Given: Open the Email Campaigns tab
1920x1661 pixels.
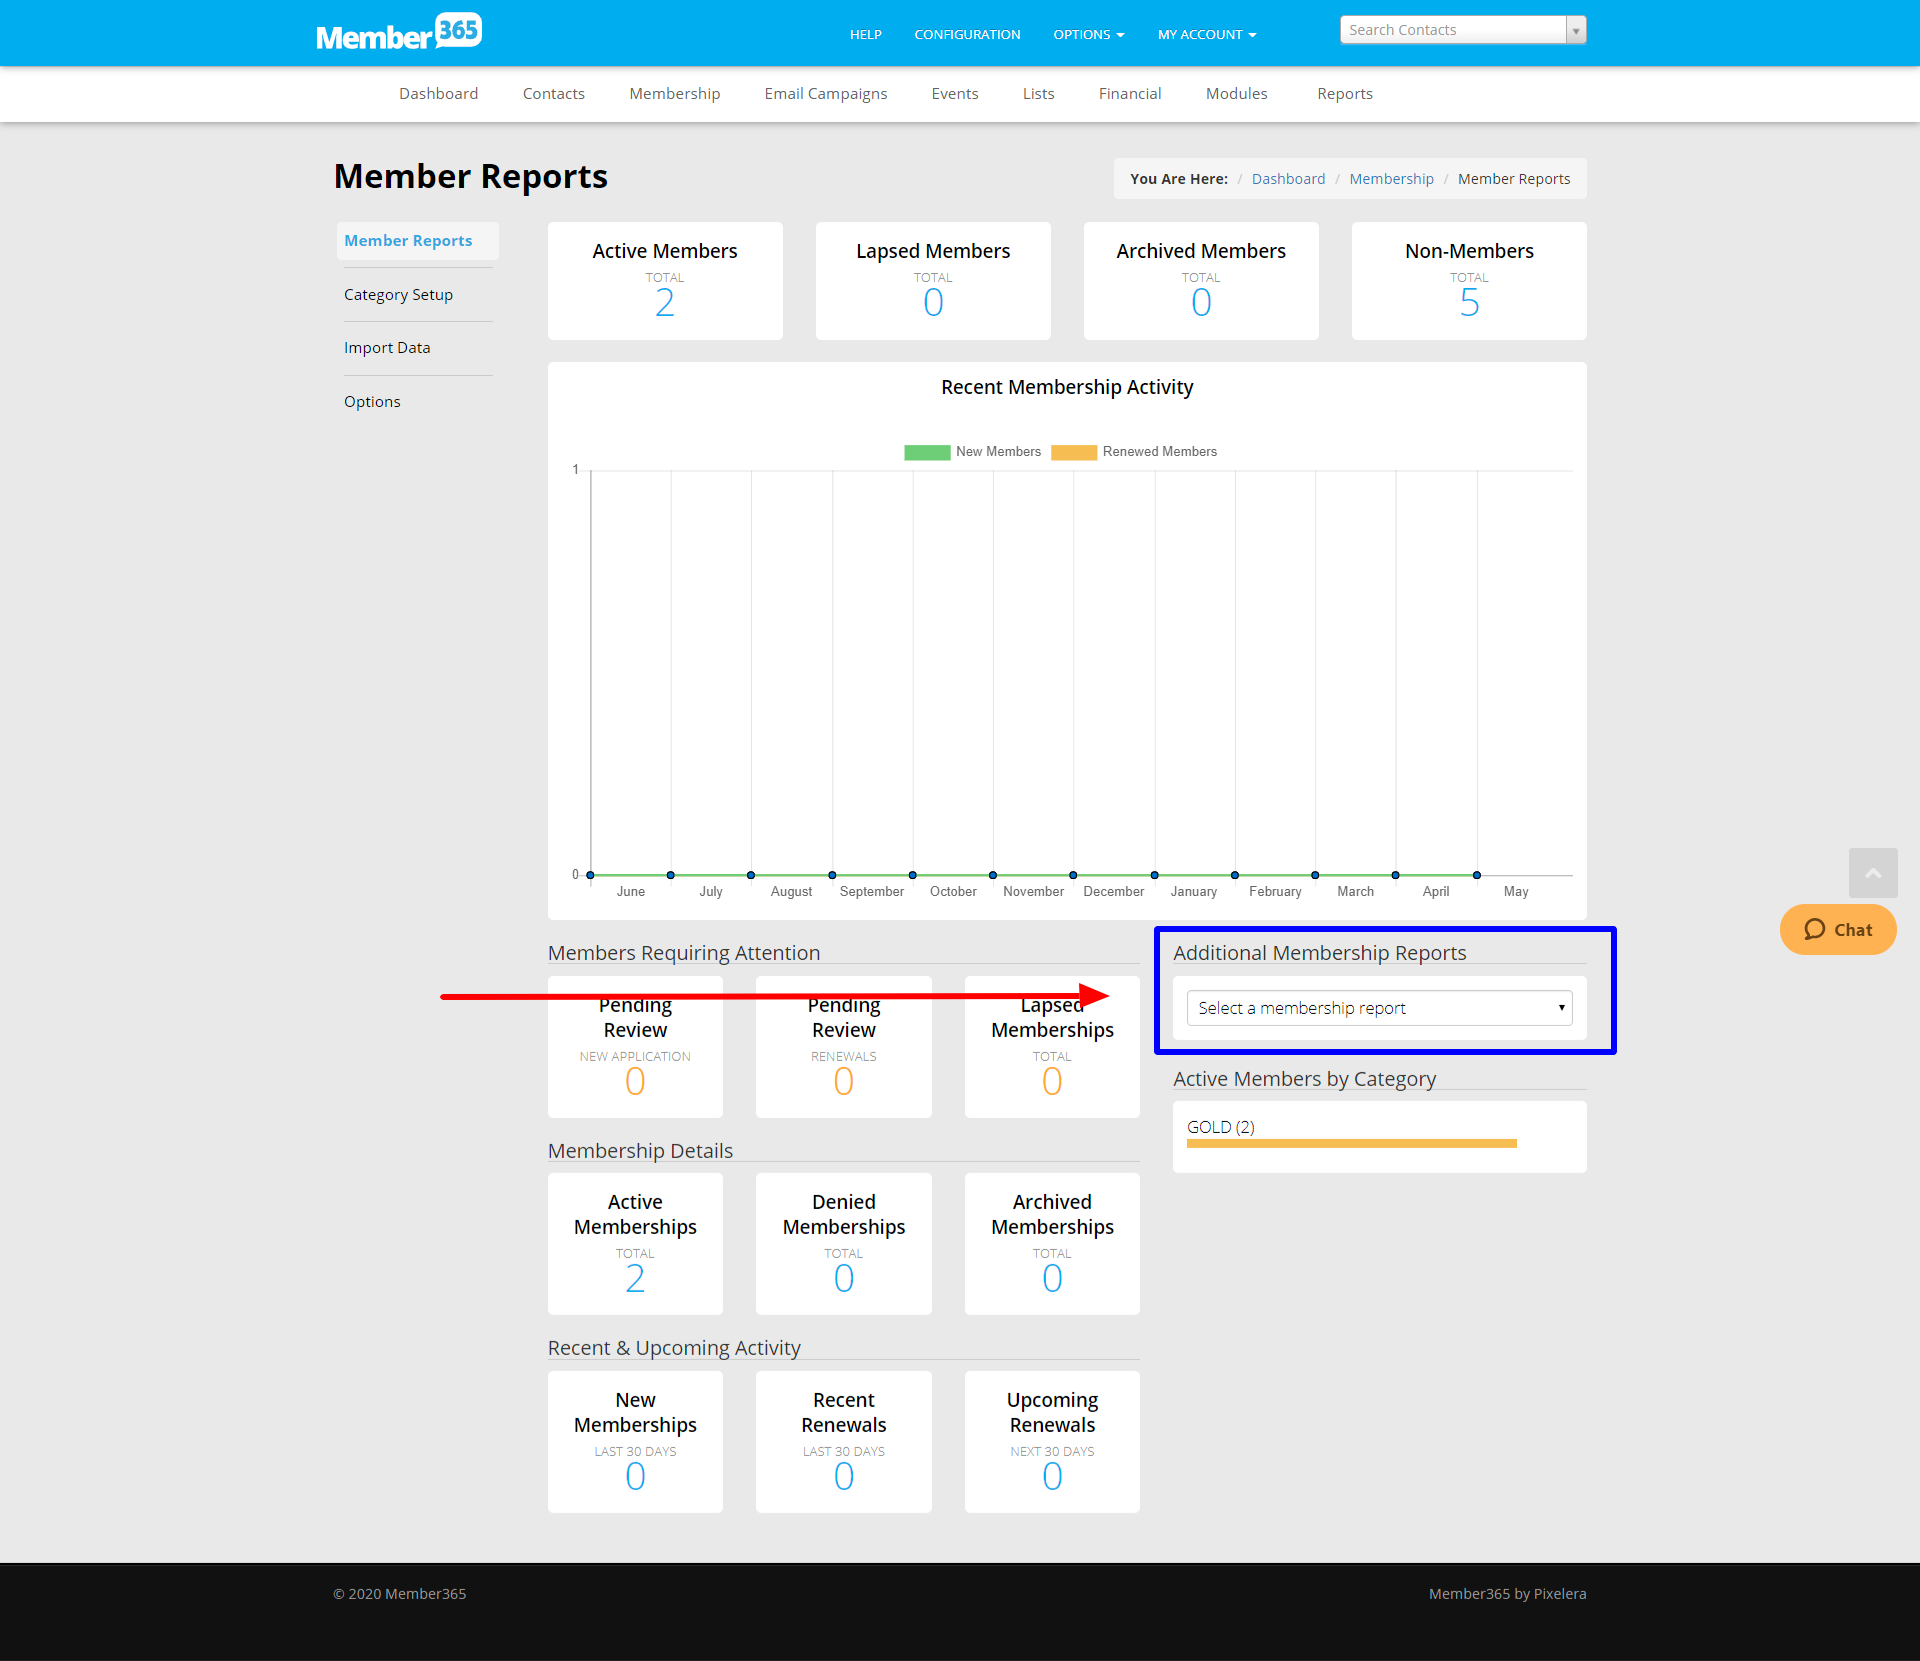Looking at the screenshot, I should tap(825, 94).
